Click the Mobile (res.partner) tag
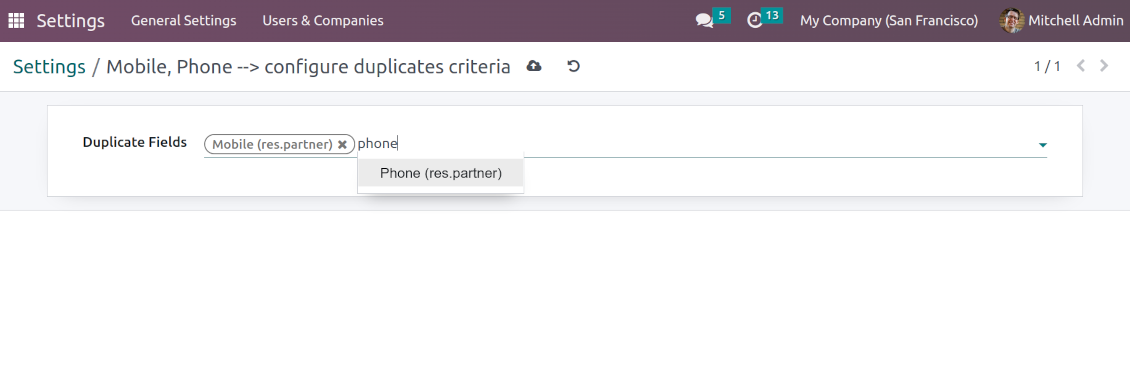Viewport: 1130px width, 392px height. coord(272,144)
